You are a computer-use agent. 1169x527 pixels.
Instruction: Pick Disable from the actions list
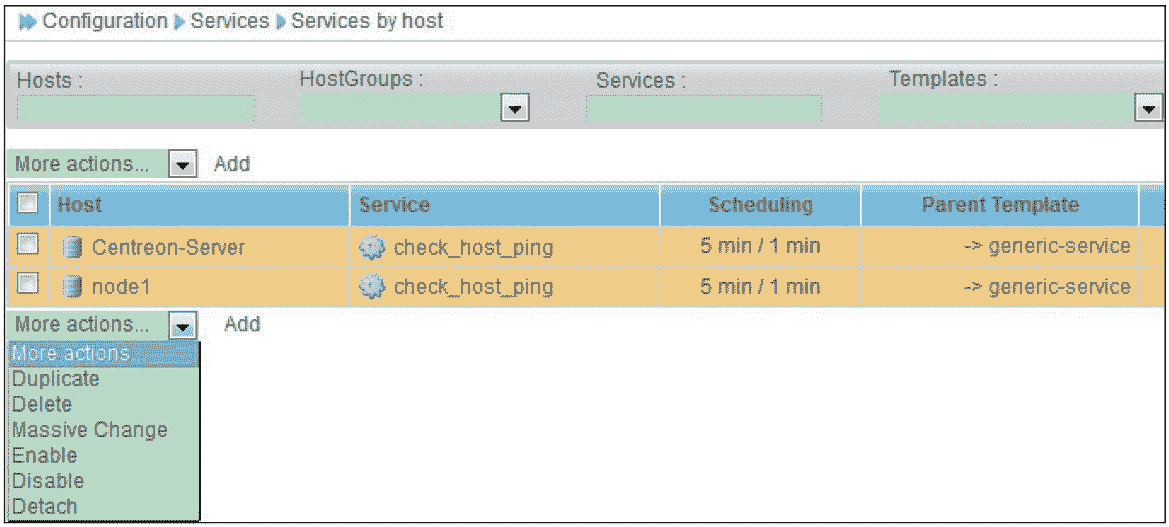[48, 481]
